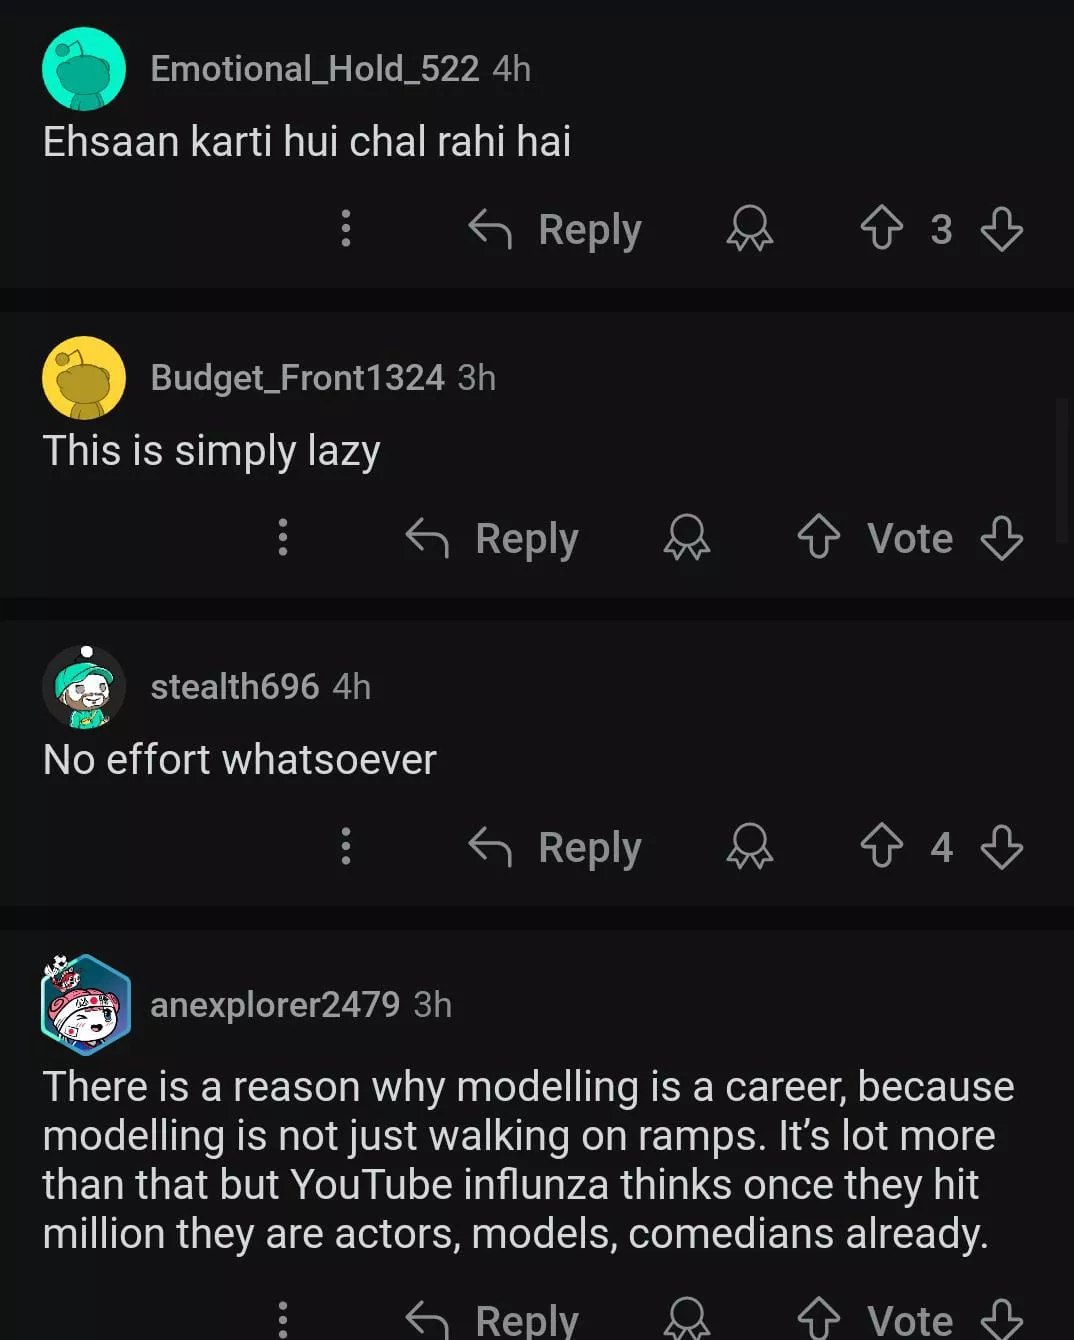Reply to Emotional_Hold_522's comment

(x=556, y=228)
